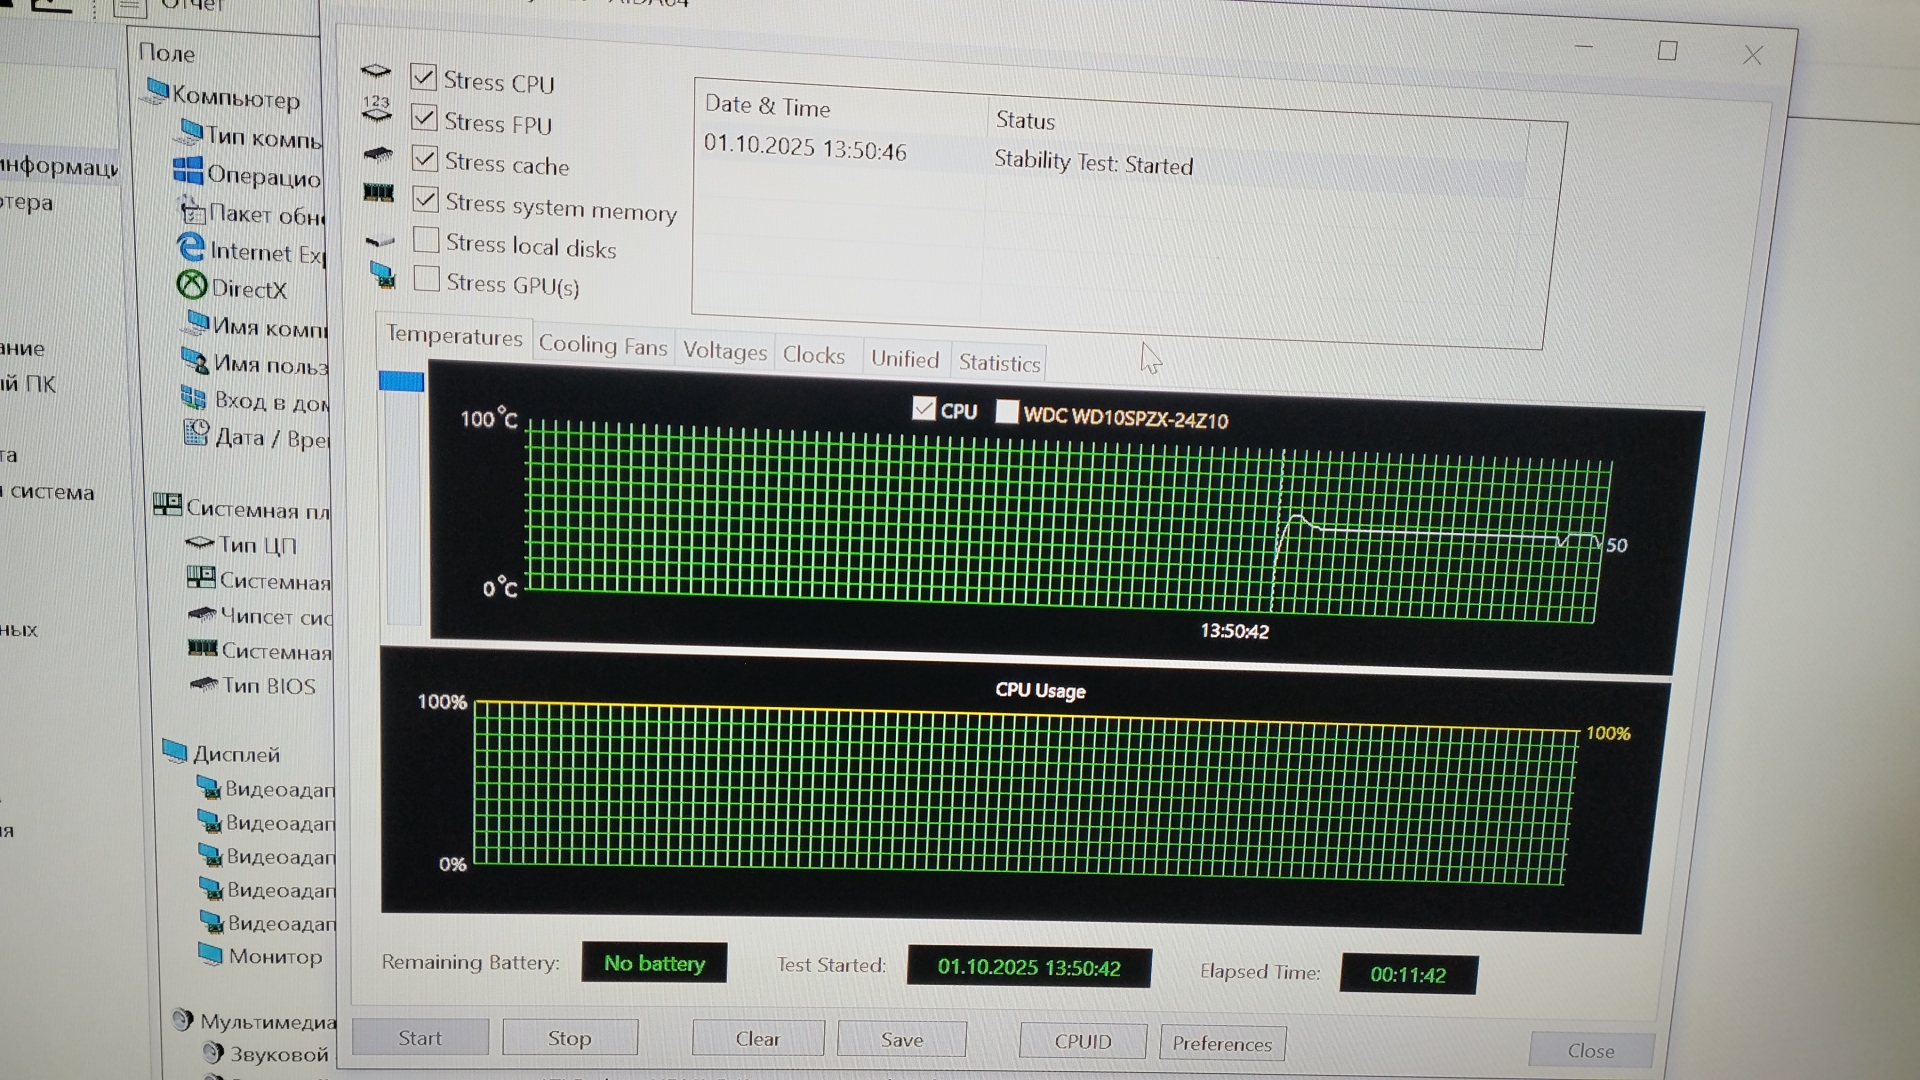
Task: Uncheck the Stress CPU checkbox
Action: 423,77
